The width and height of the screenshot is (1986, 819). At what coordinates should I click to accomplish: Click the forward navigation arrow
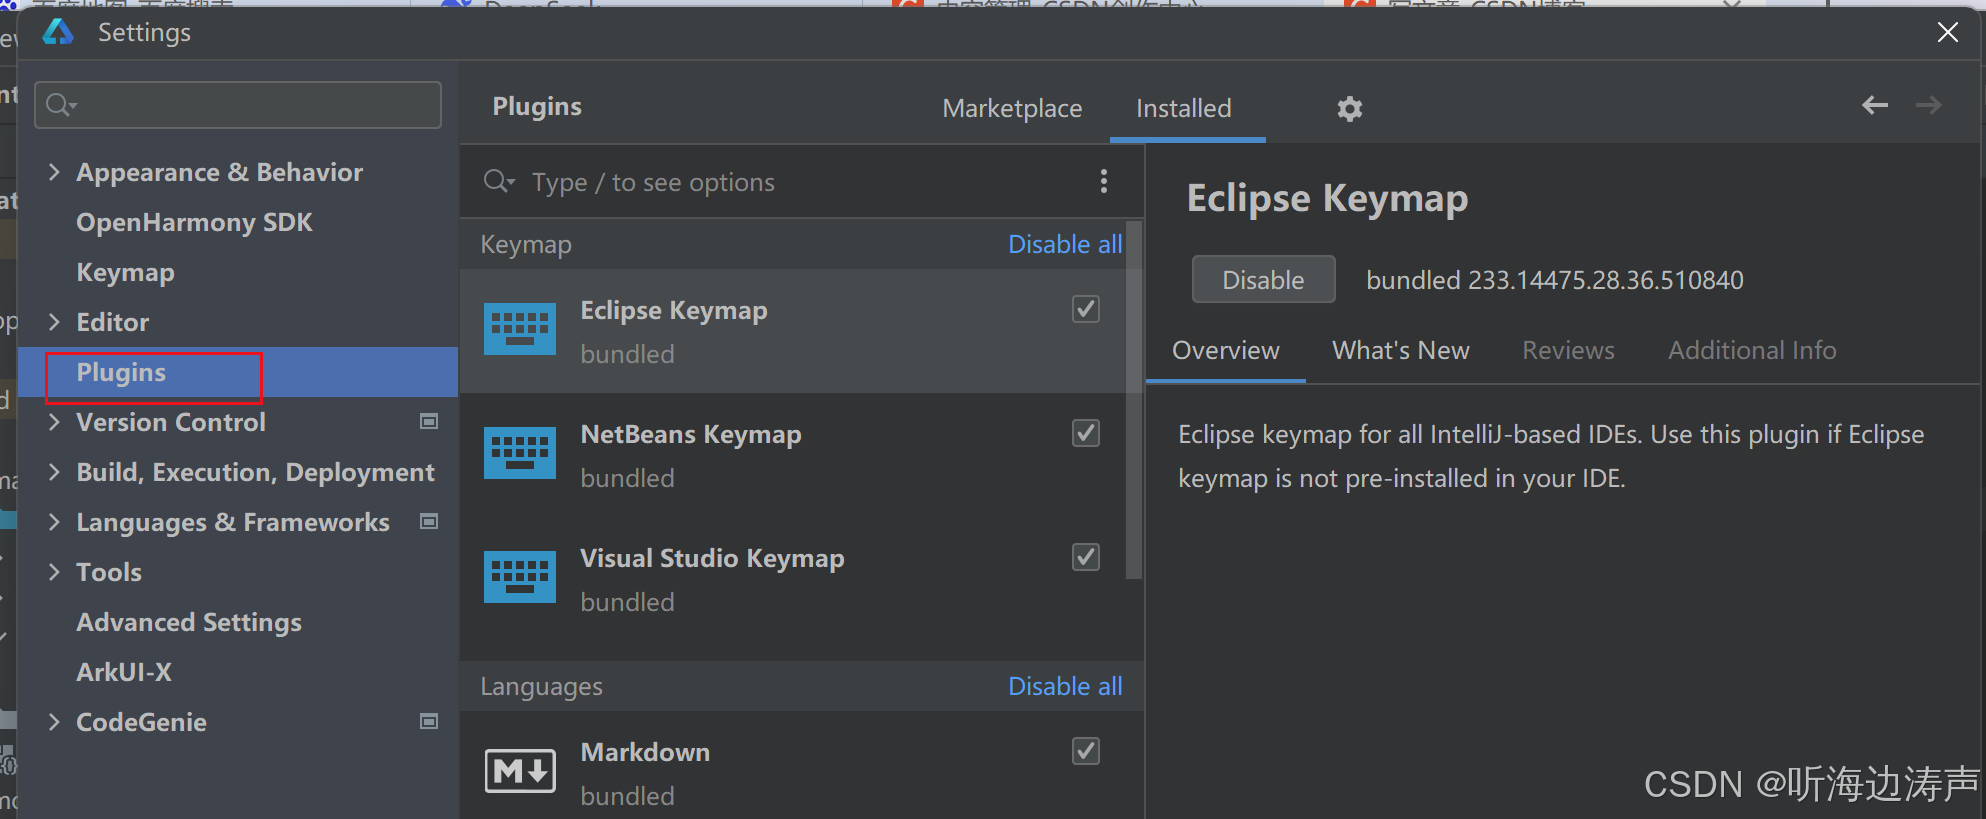click(x=1928, y=105)
